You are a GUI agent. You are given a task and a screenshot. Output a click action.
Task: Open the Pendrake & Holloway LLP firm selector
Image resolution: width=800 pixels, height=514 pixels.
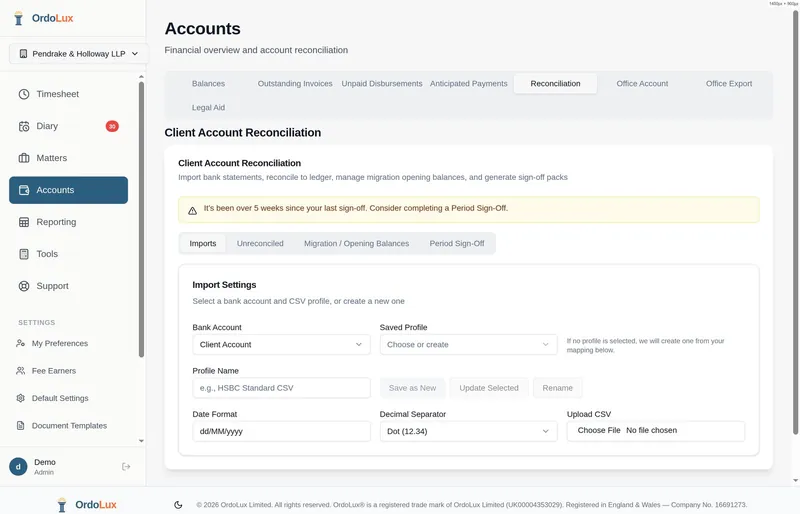point(79,54)
